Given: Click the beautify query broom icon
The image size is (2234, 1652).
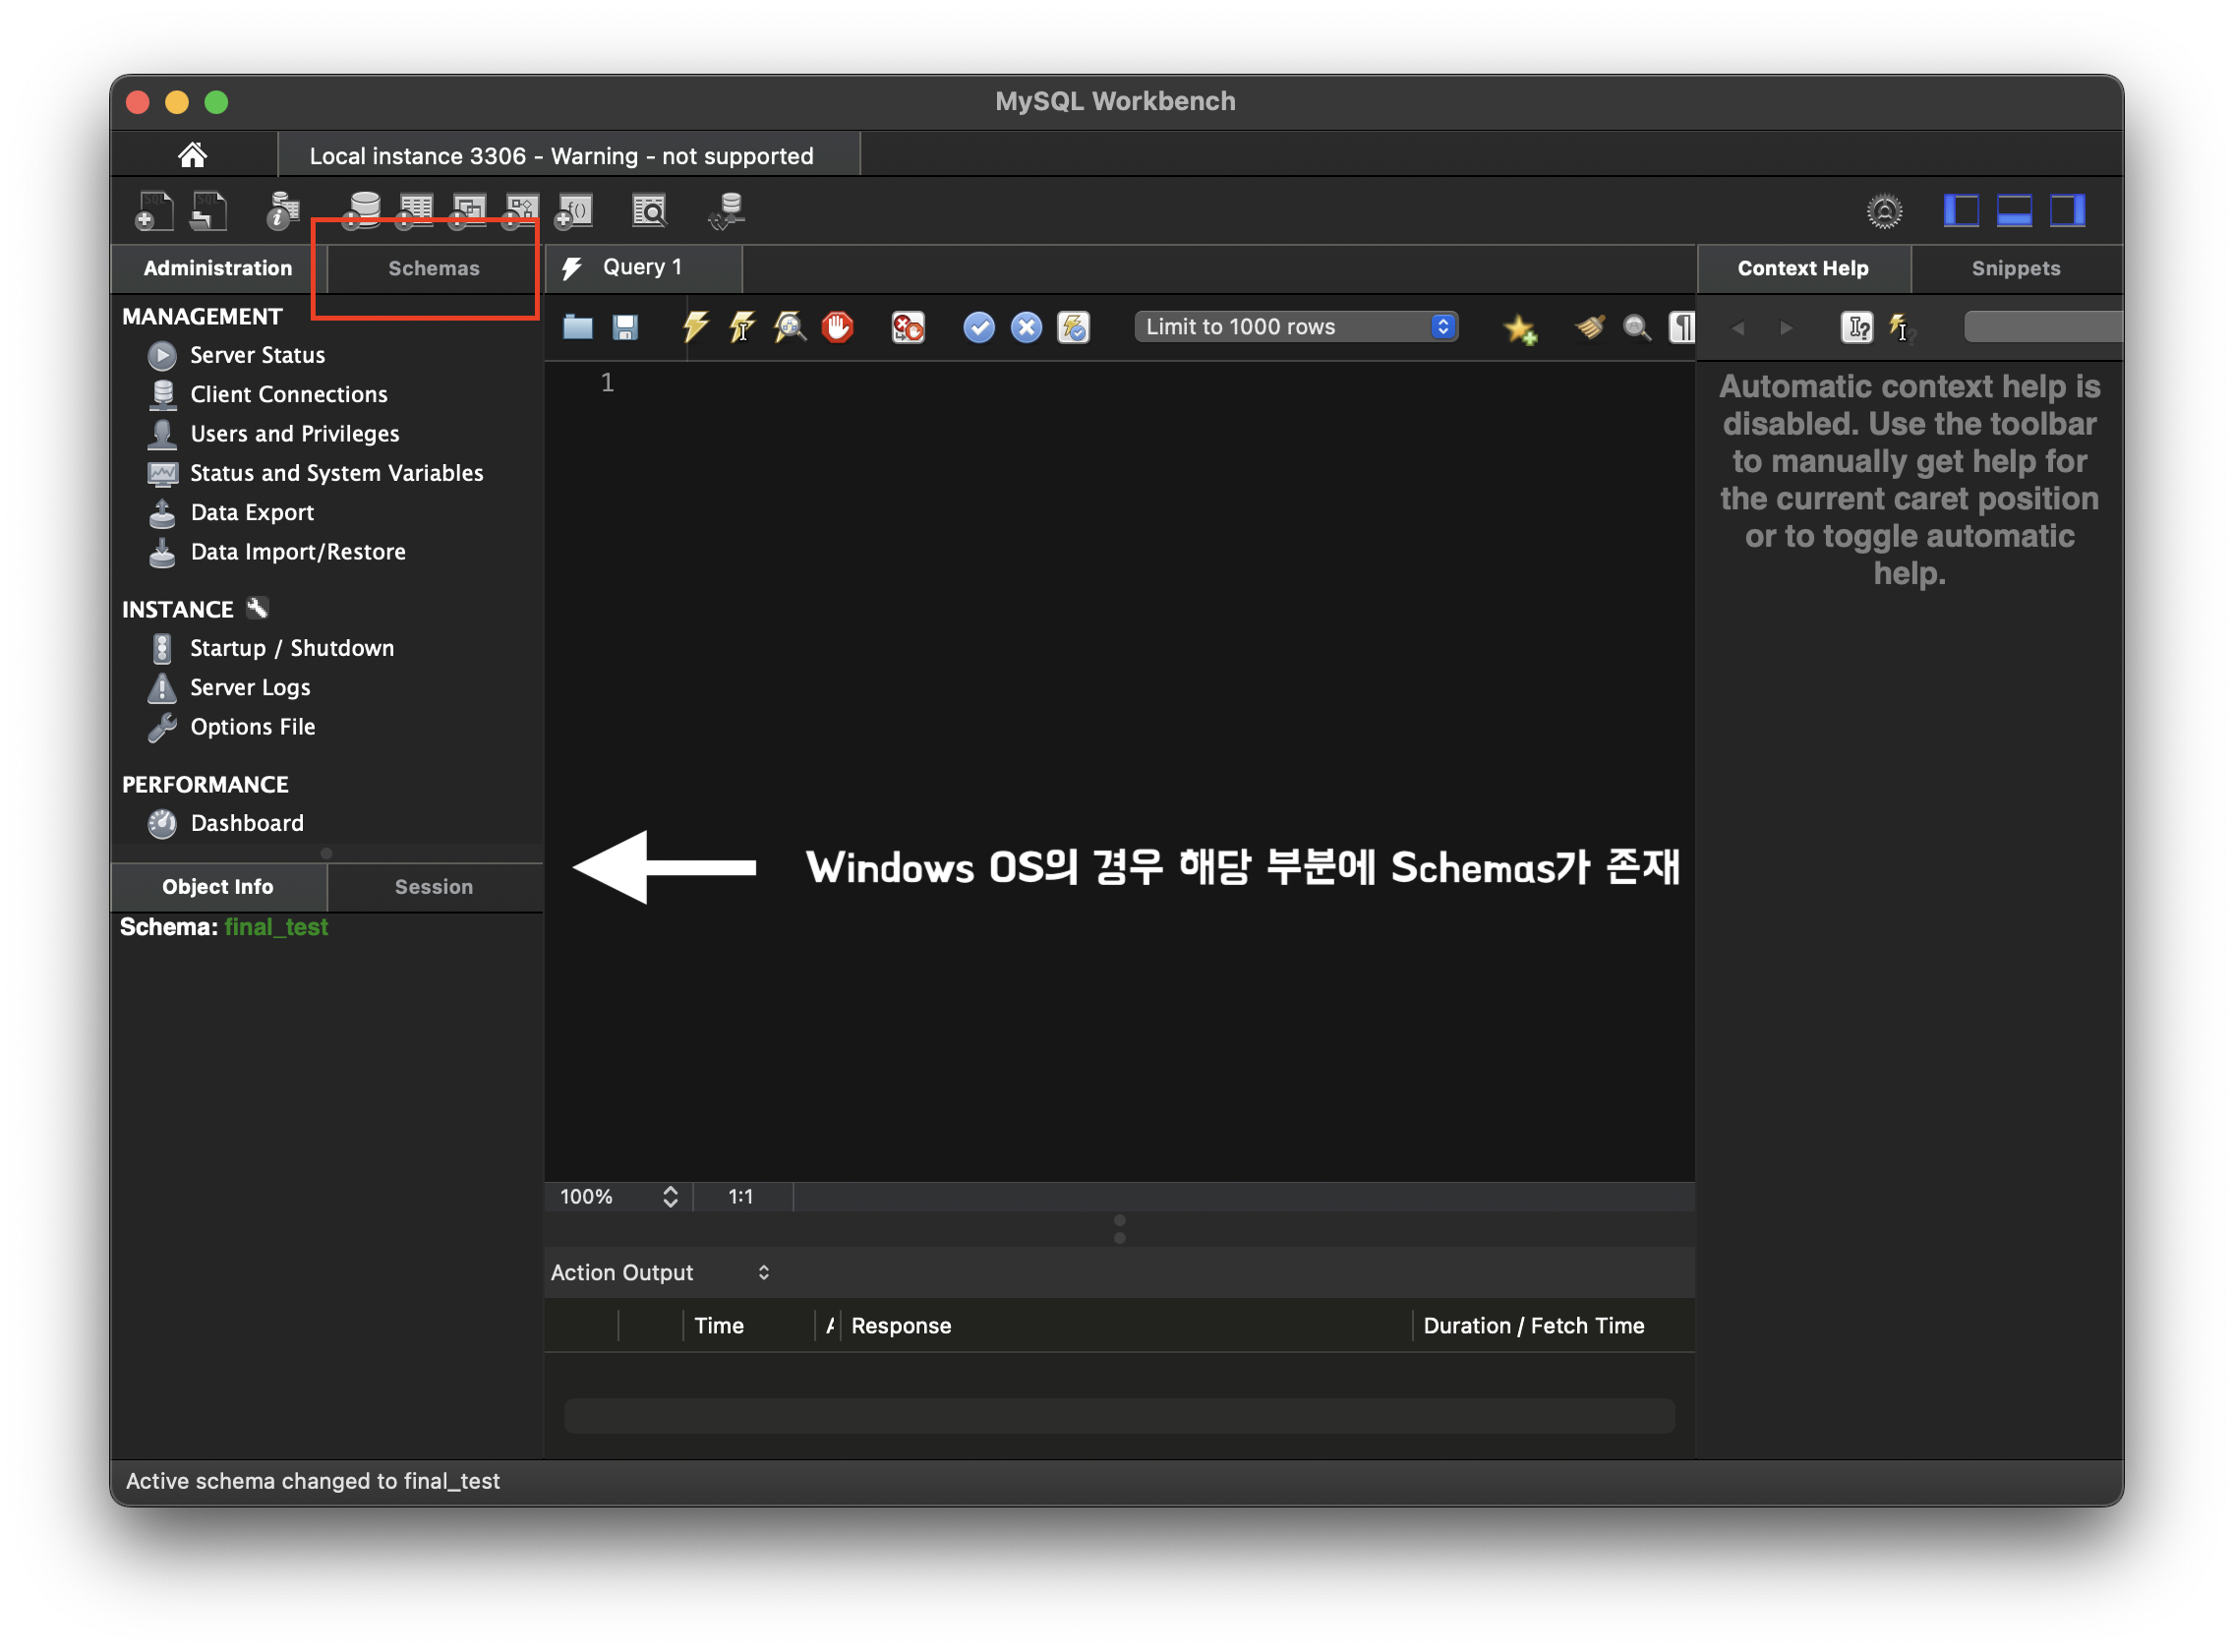Looking at the screenshot, I should [x=1588, y=327].
